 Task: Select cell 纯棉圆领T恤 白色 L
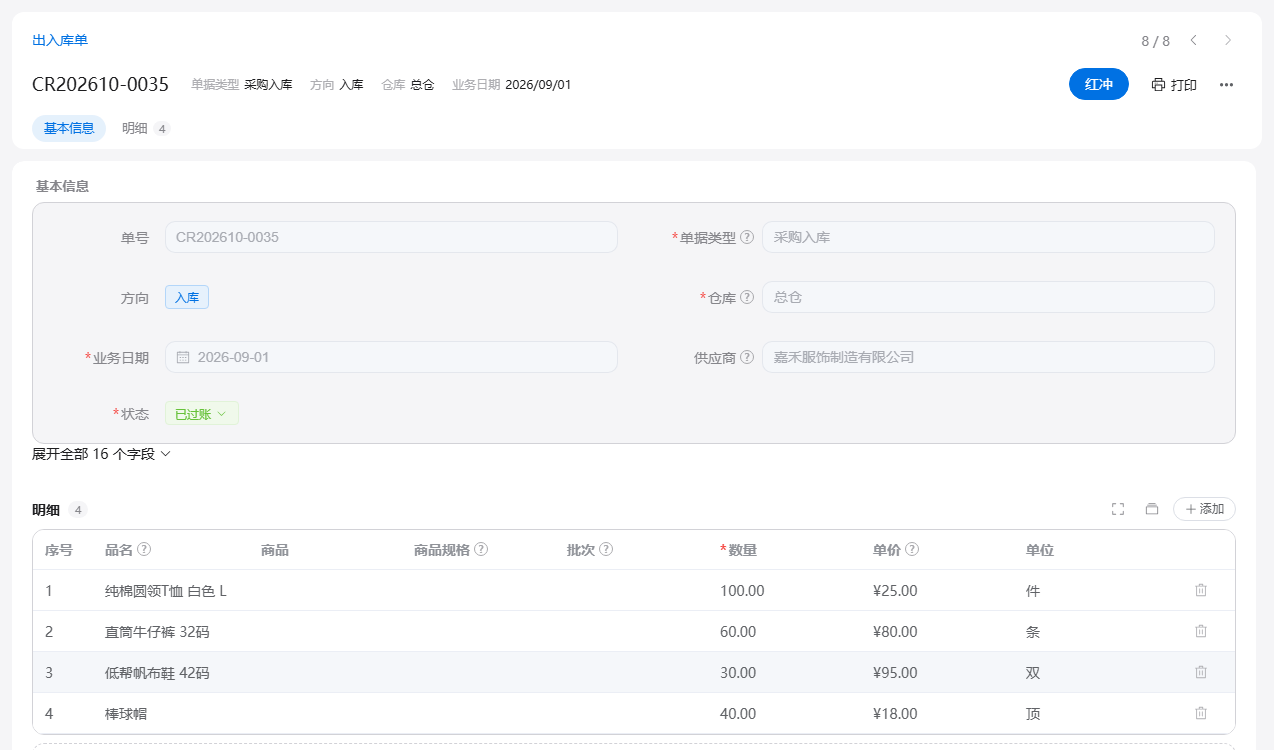(166, 591)
